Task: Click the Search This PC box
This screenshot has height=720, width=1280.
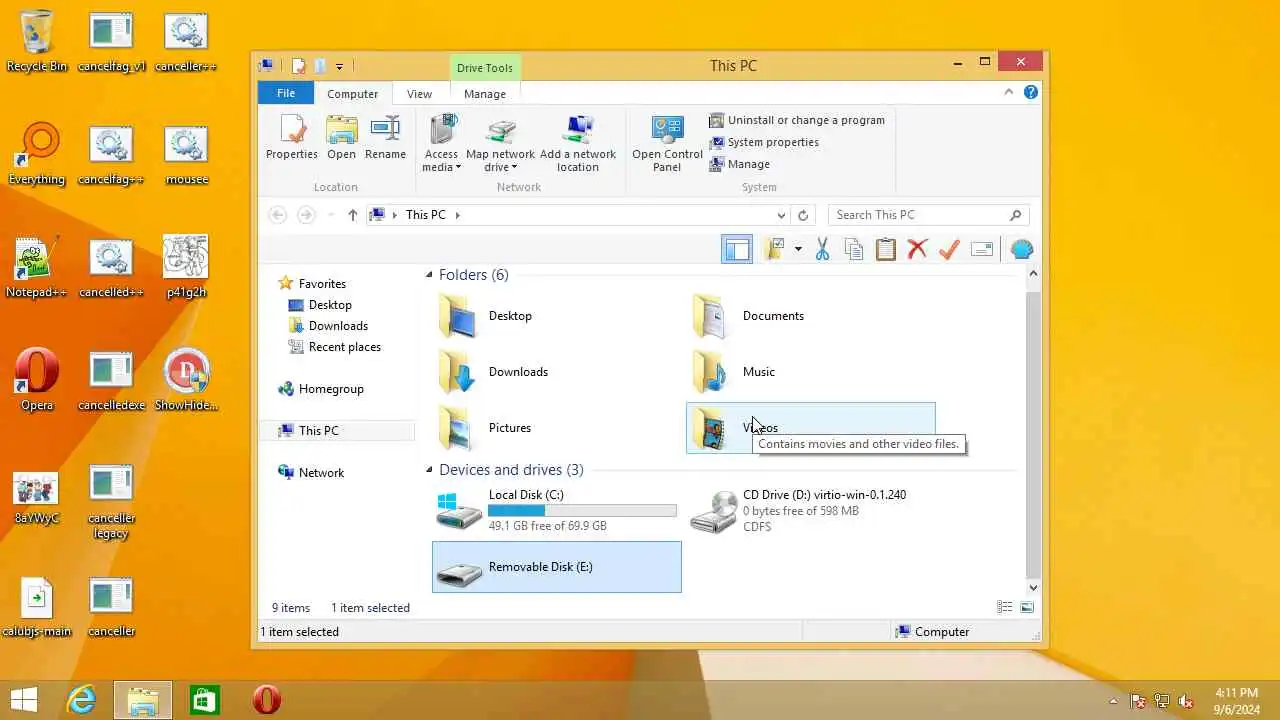Action: click(x=928, y=215)
